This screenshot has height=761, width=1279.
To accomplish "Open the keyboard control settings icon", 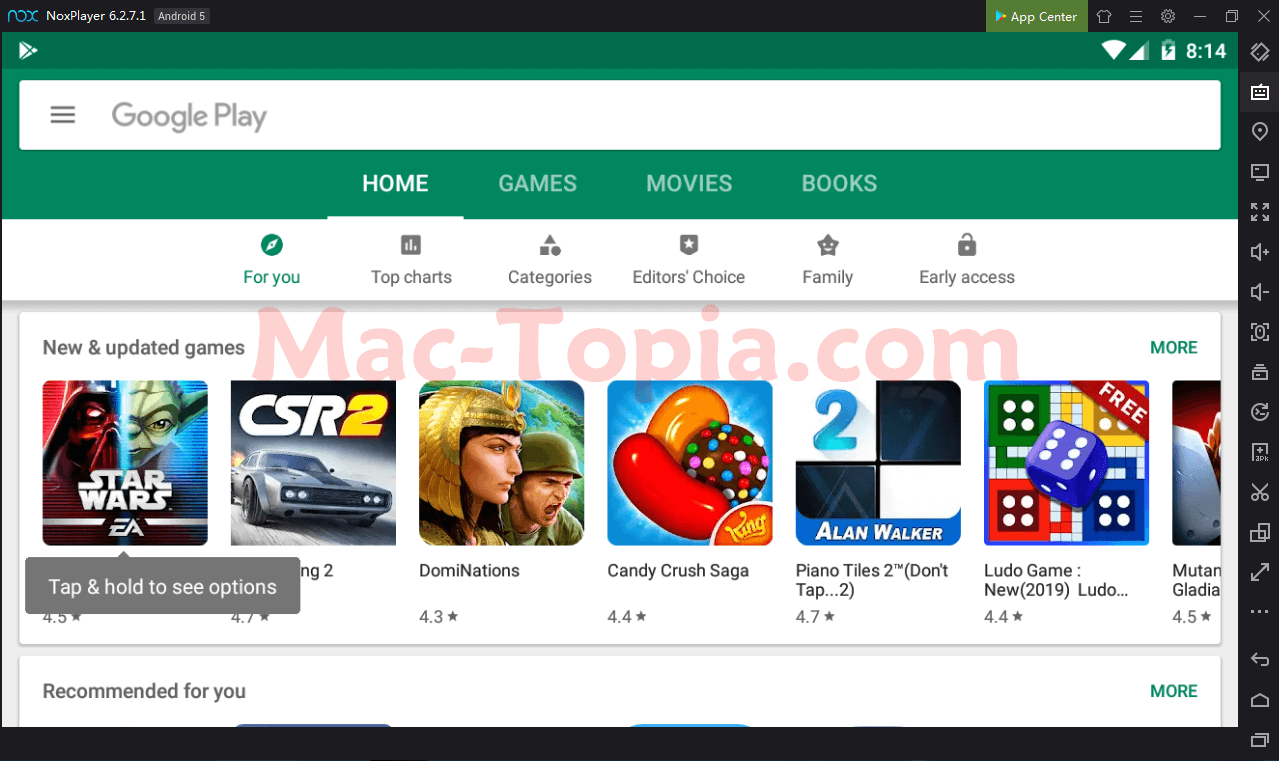I will click(1260, 92).
